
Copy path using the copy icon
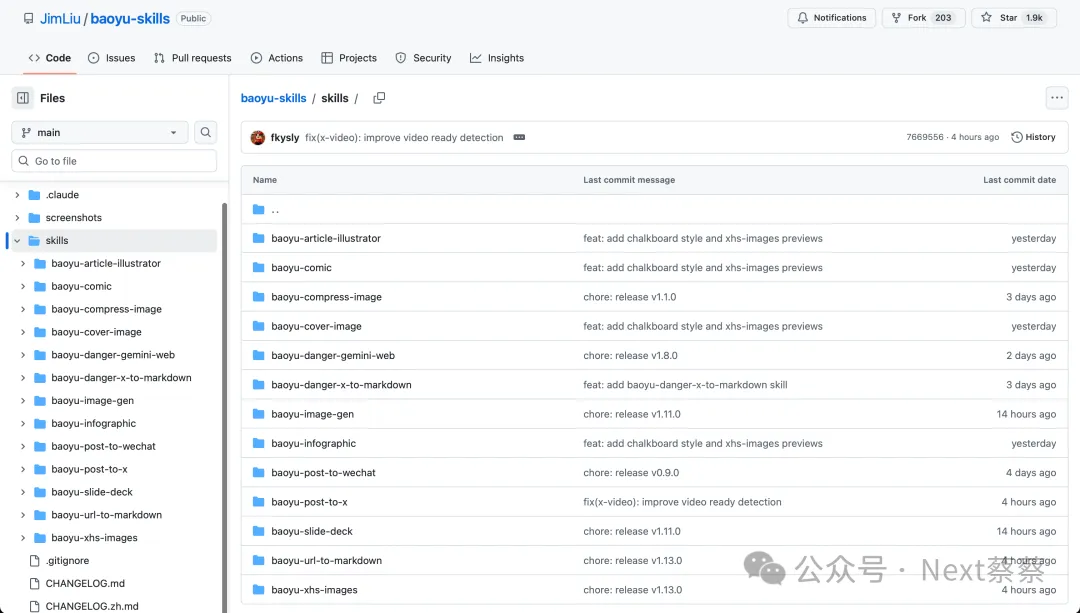coord(379,98)
